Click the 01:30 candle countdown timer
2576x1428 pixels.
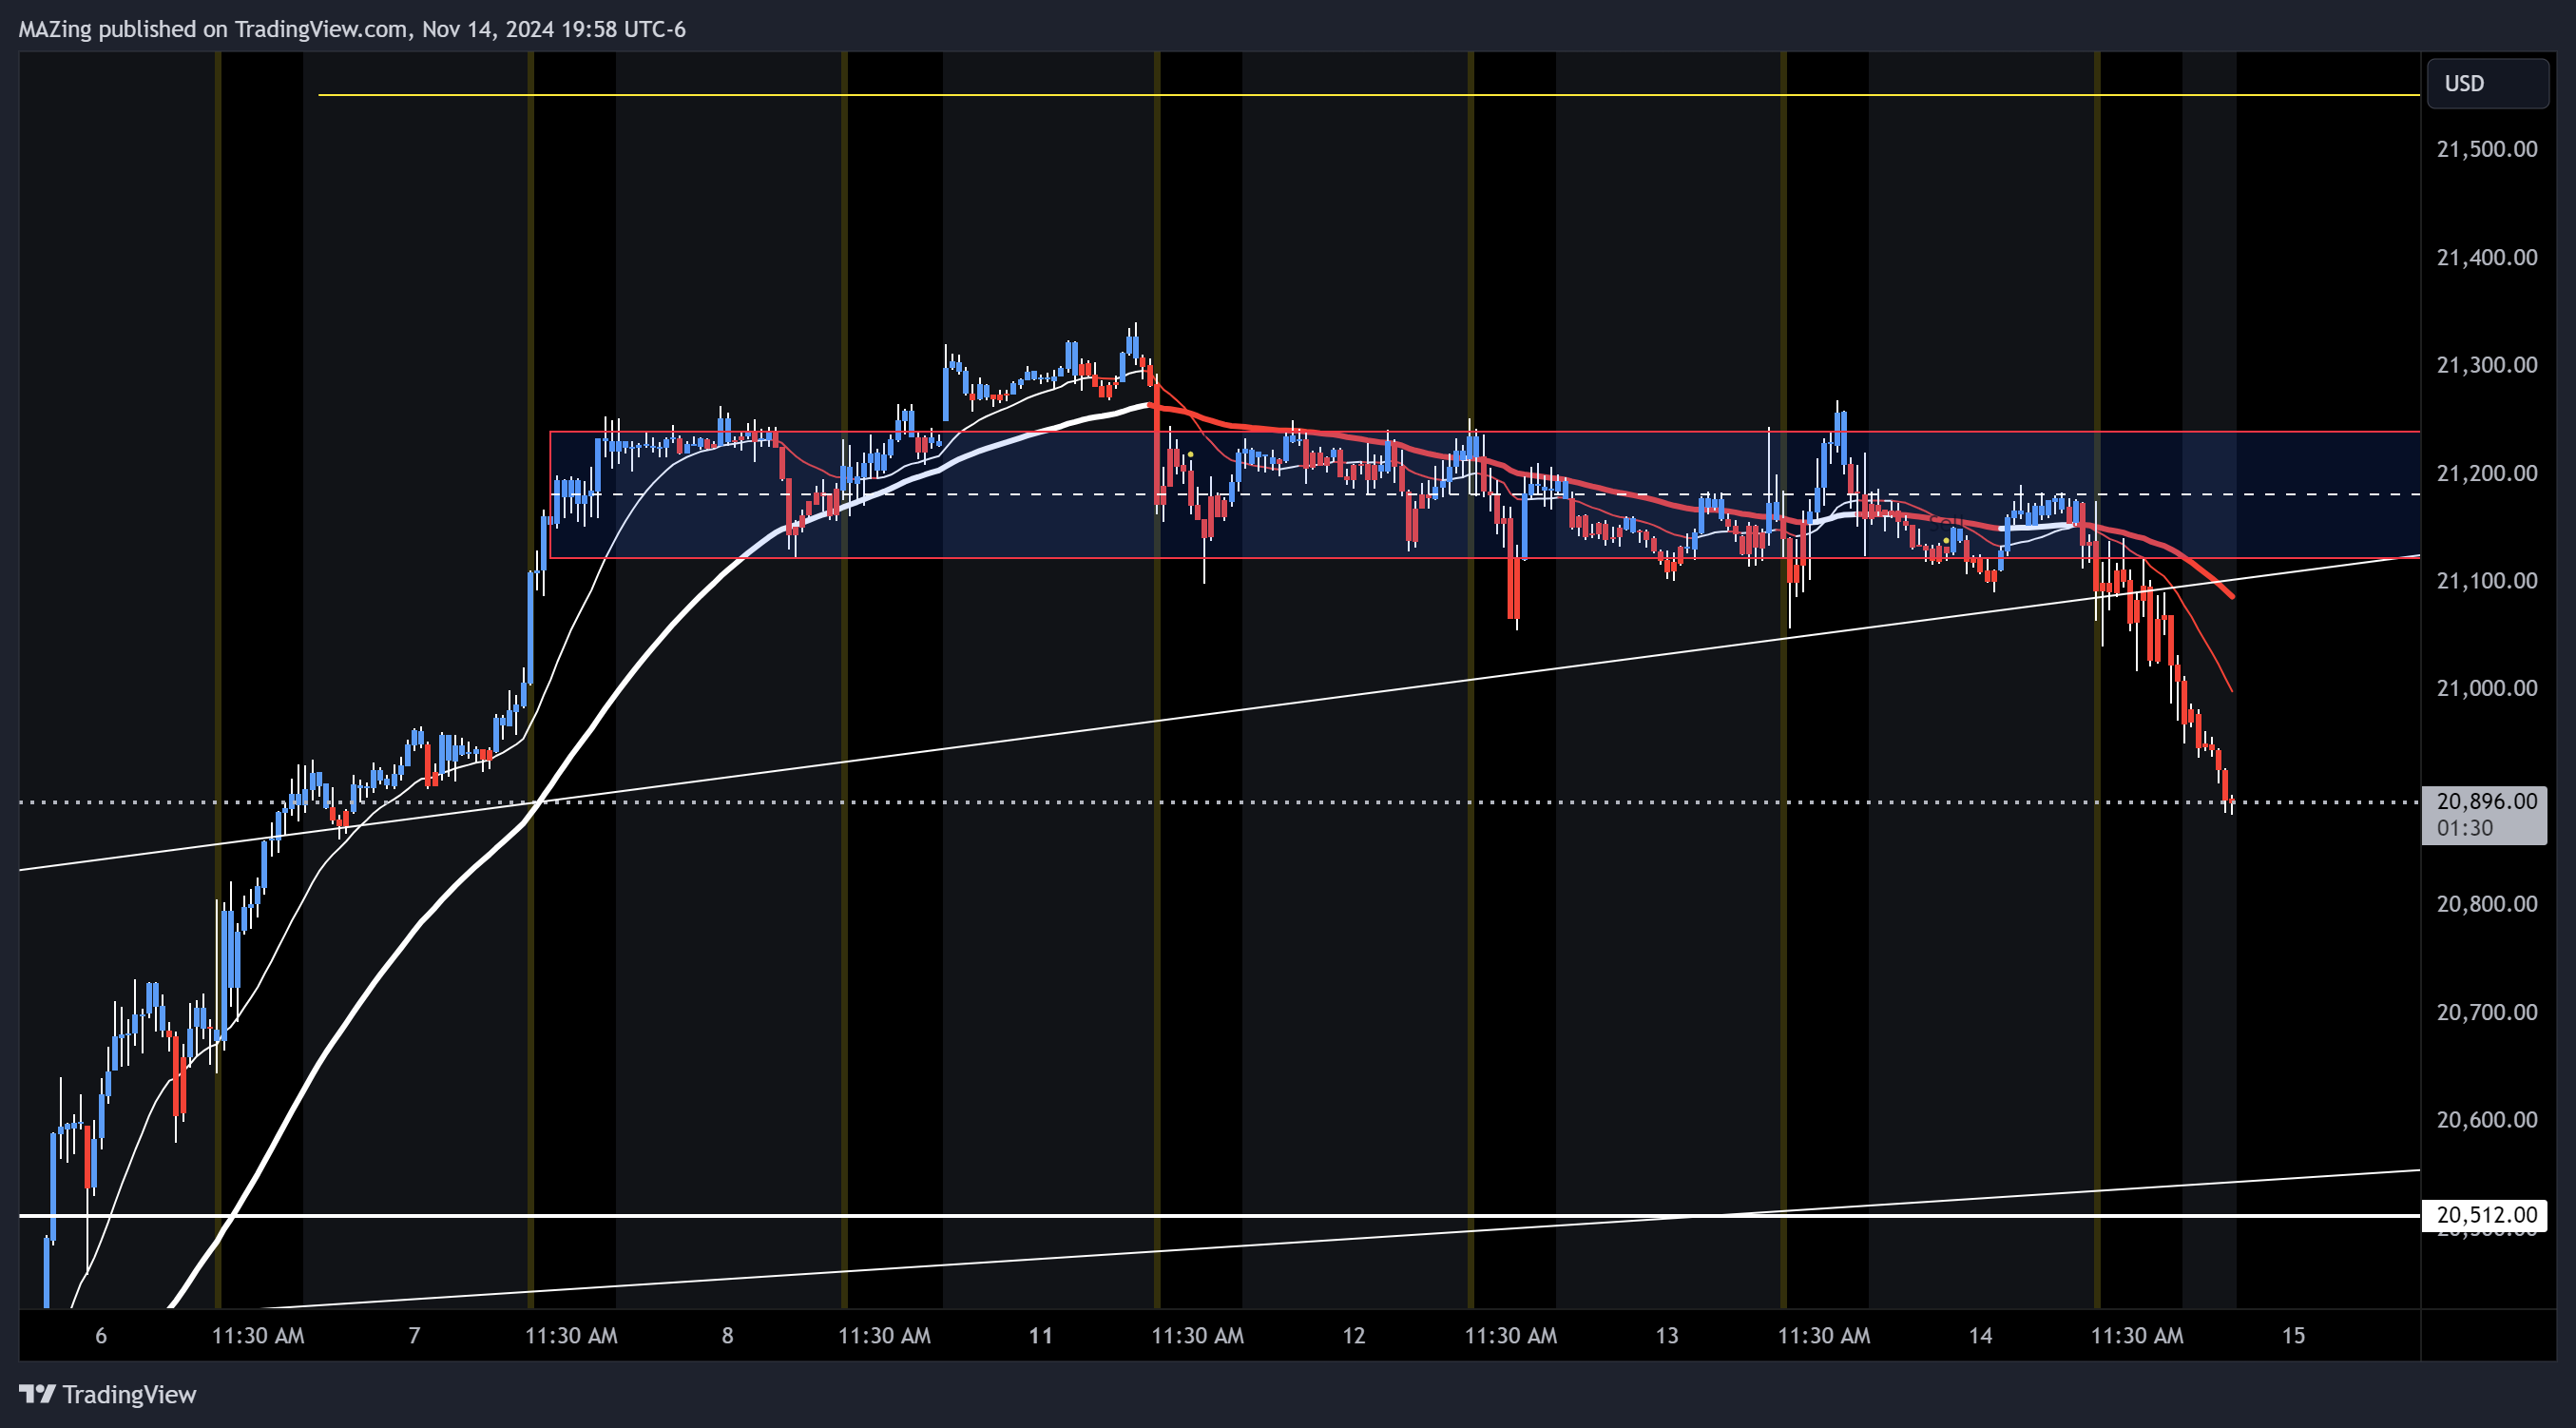[x=2464, y=828]
